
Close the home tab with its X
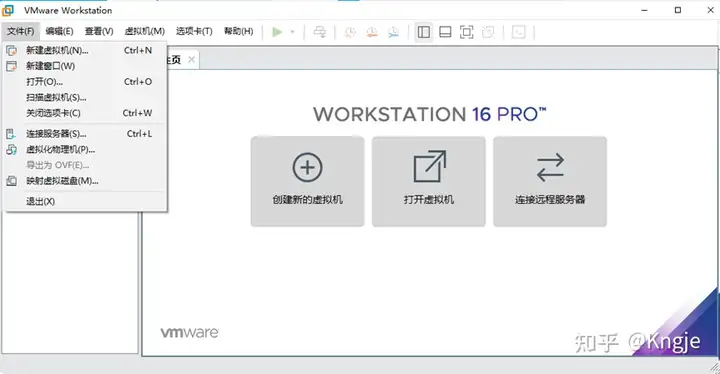point(191,60)
